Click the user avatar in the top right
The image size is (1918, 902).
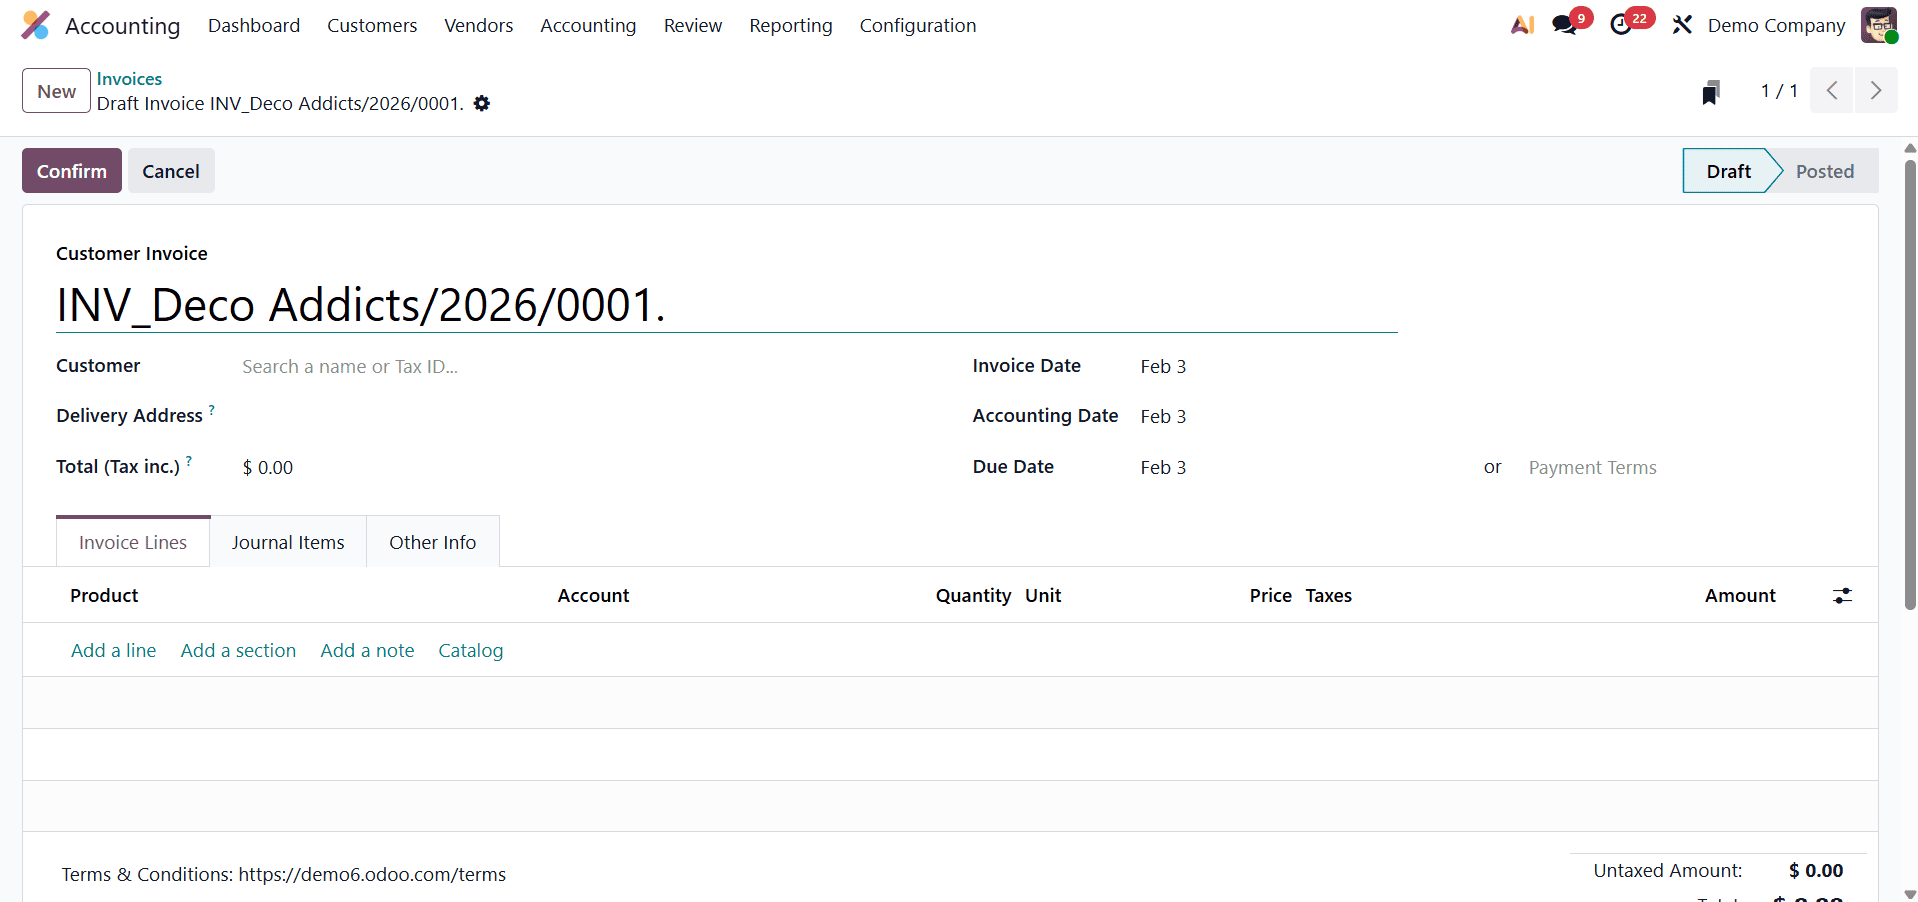coord(1880,25)
